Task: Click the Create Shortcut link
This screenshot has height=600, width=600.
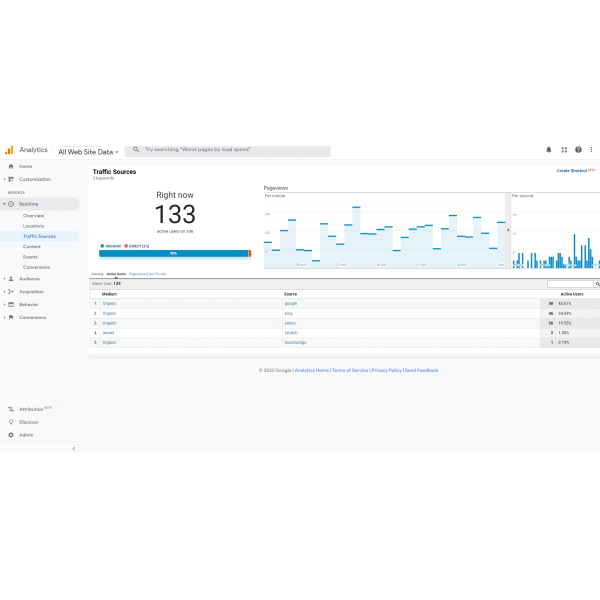Action: point(572,171)
